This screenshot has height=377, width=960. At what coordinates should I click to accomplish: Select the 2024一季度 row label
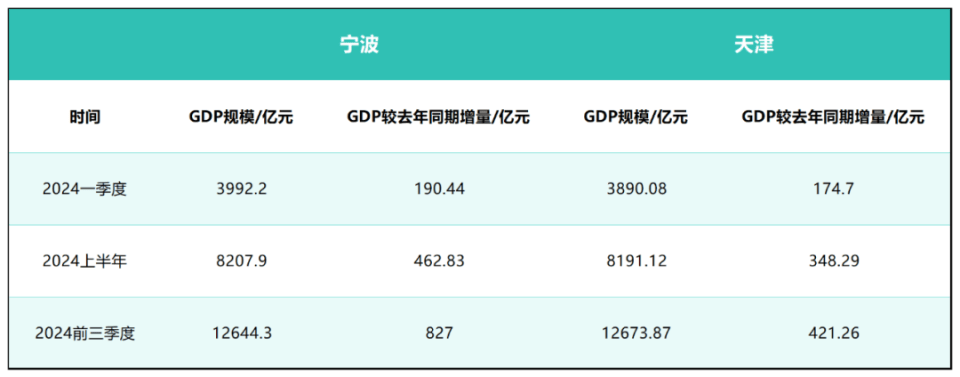[x=84, y=189]
